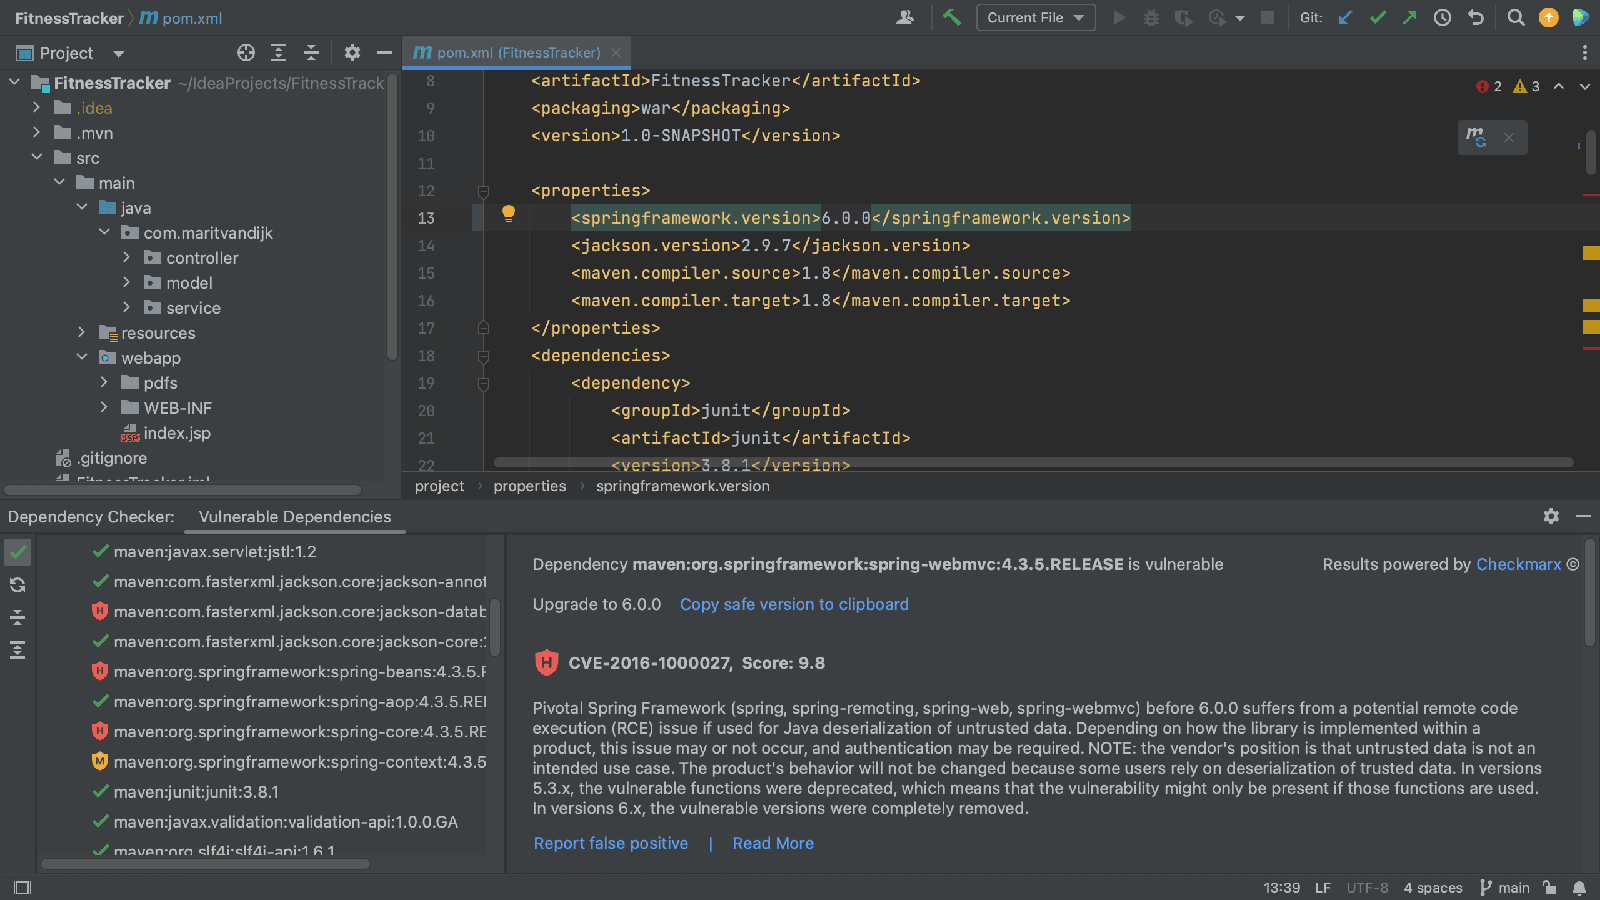
Task: Go to next highlighted error arrow
Action: click(1584, 86)
